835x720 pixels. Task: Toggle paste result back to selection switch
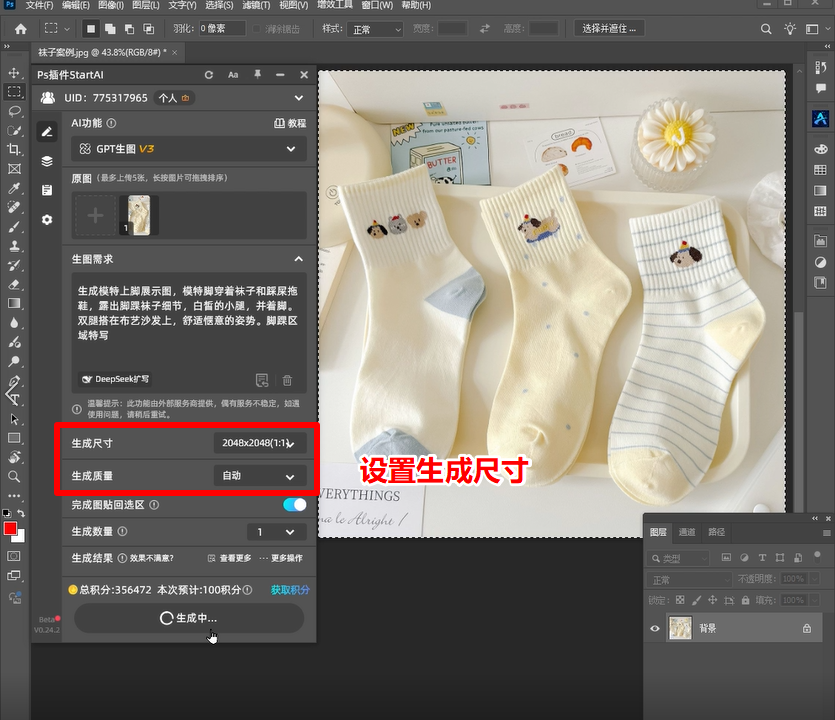pyautogui.click(x=294, y=504)
